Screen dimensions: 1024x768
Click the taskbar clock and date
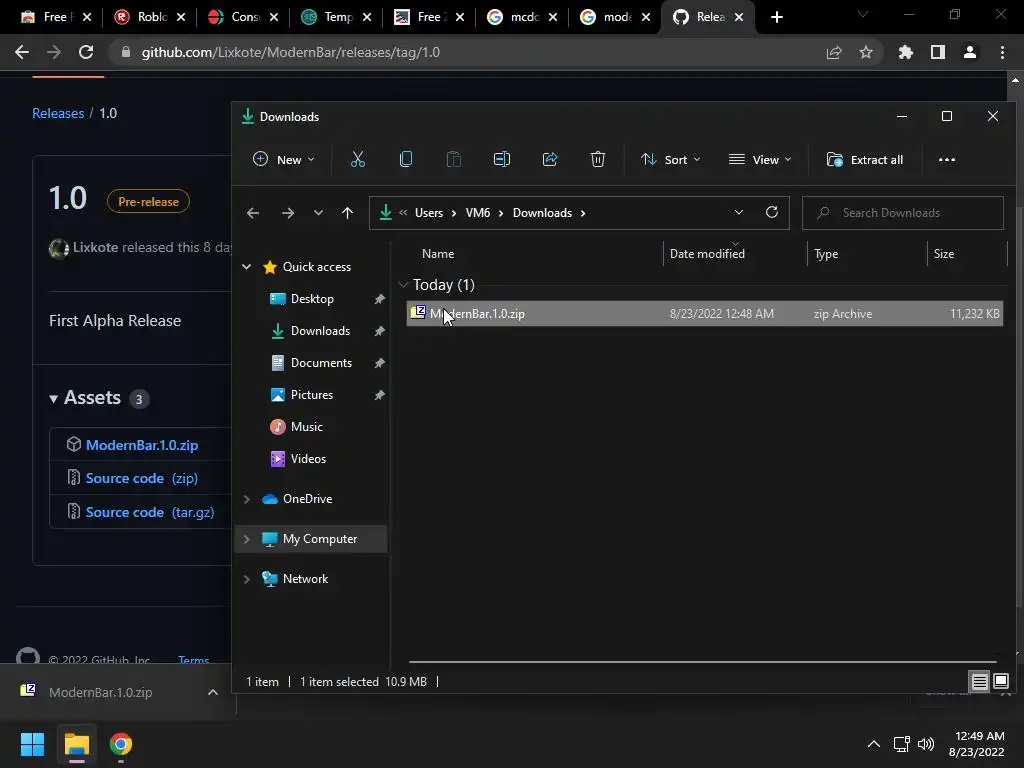[976, 744]
